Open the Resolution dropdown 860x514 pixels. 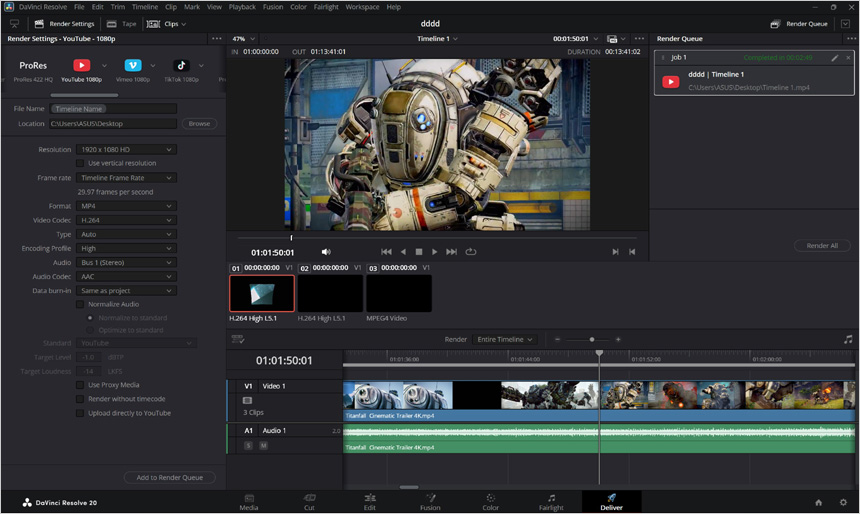click(126, 149)
